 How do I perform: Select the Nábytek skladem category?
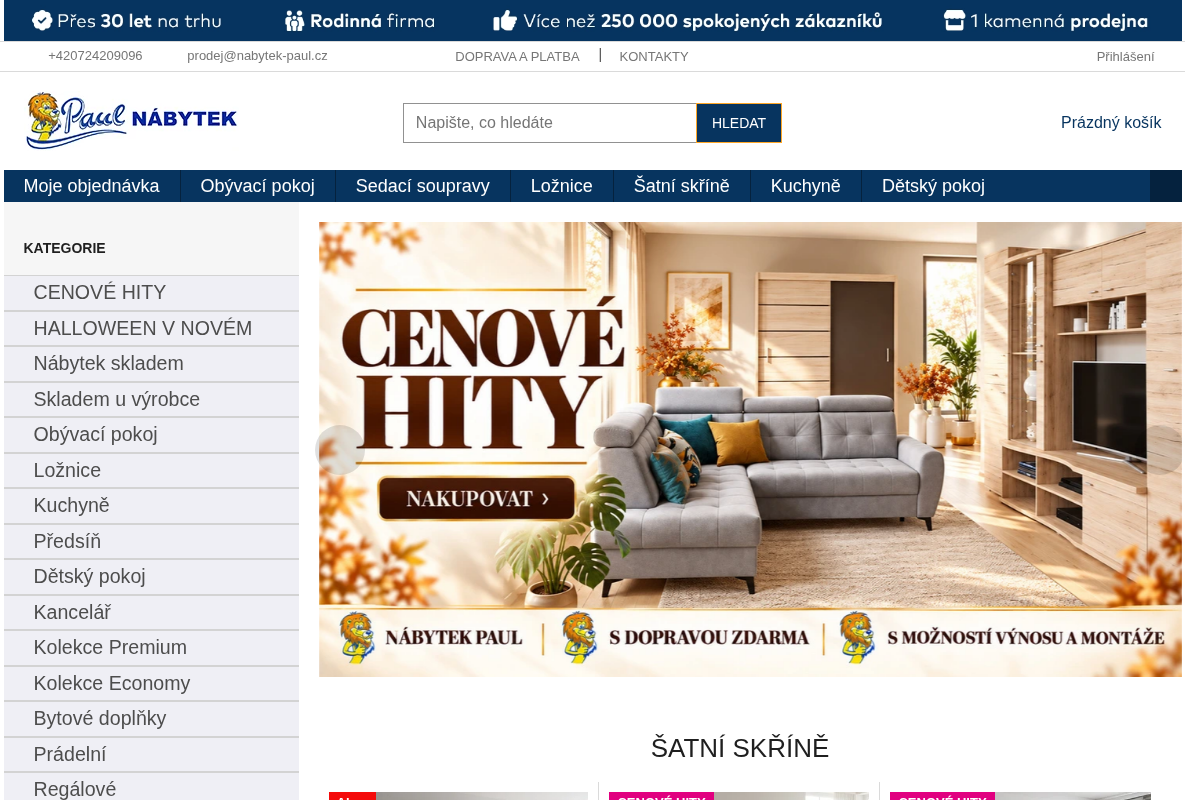(151, 364)
